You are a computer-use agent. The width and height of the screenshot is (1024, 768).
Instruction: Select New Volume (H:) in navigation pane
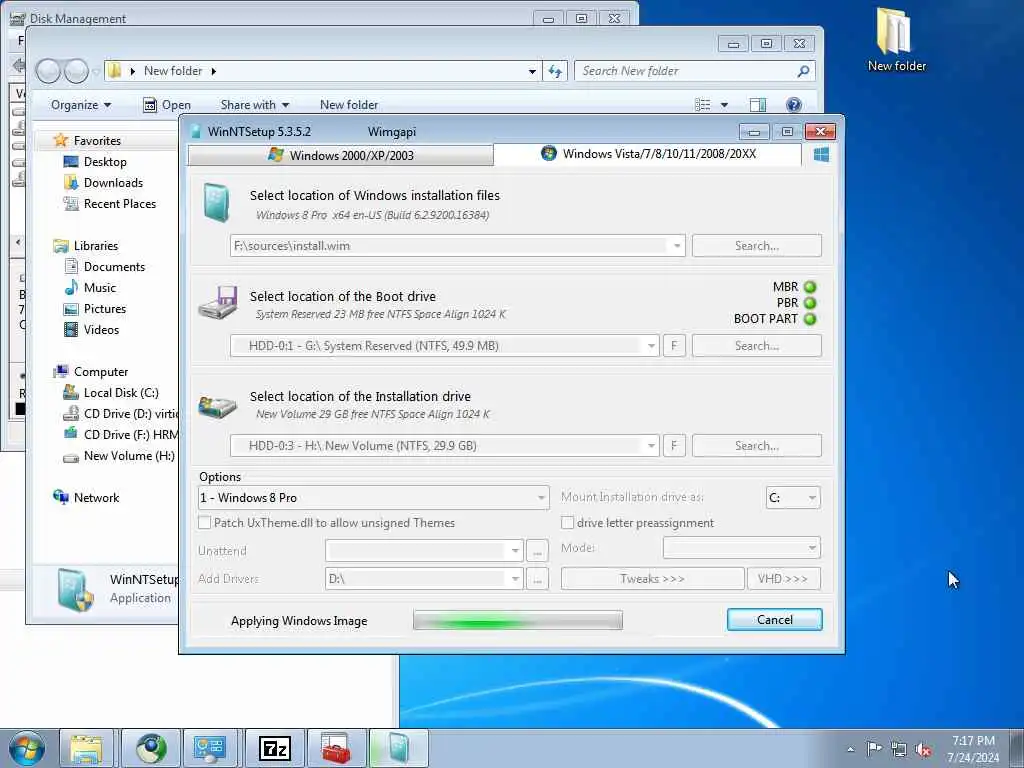[x=118, y=456]
